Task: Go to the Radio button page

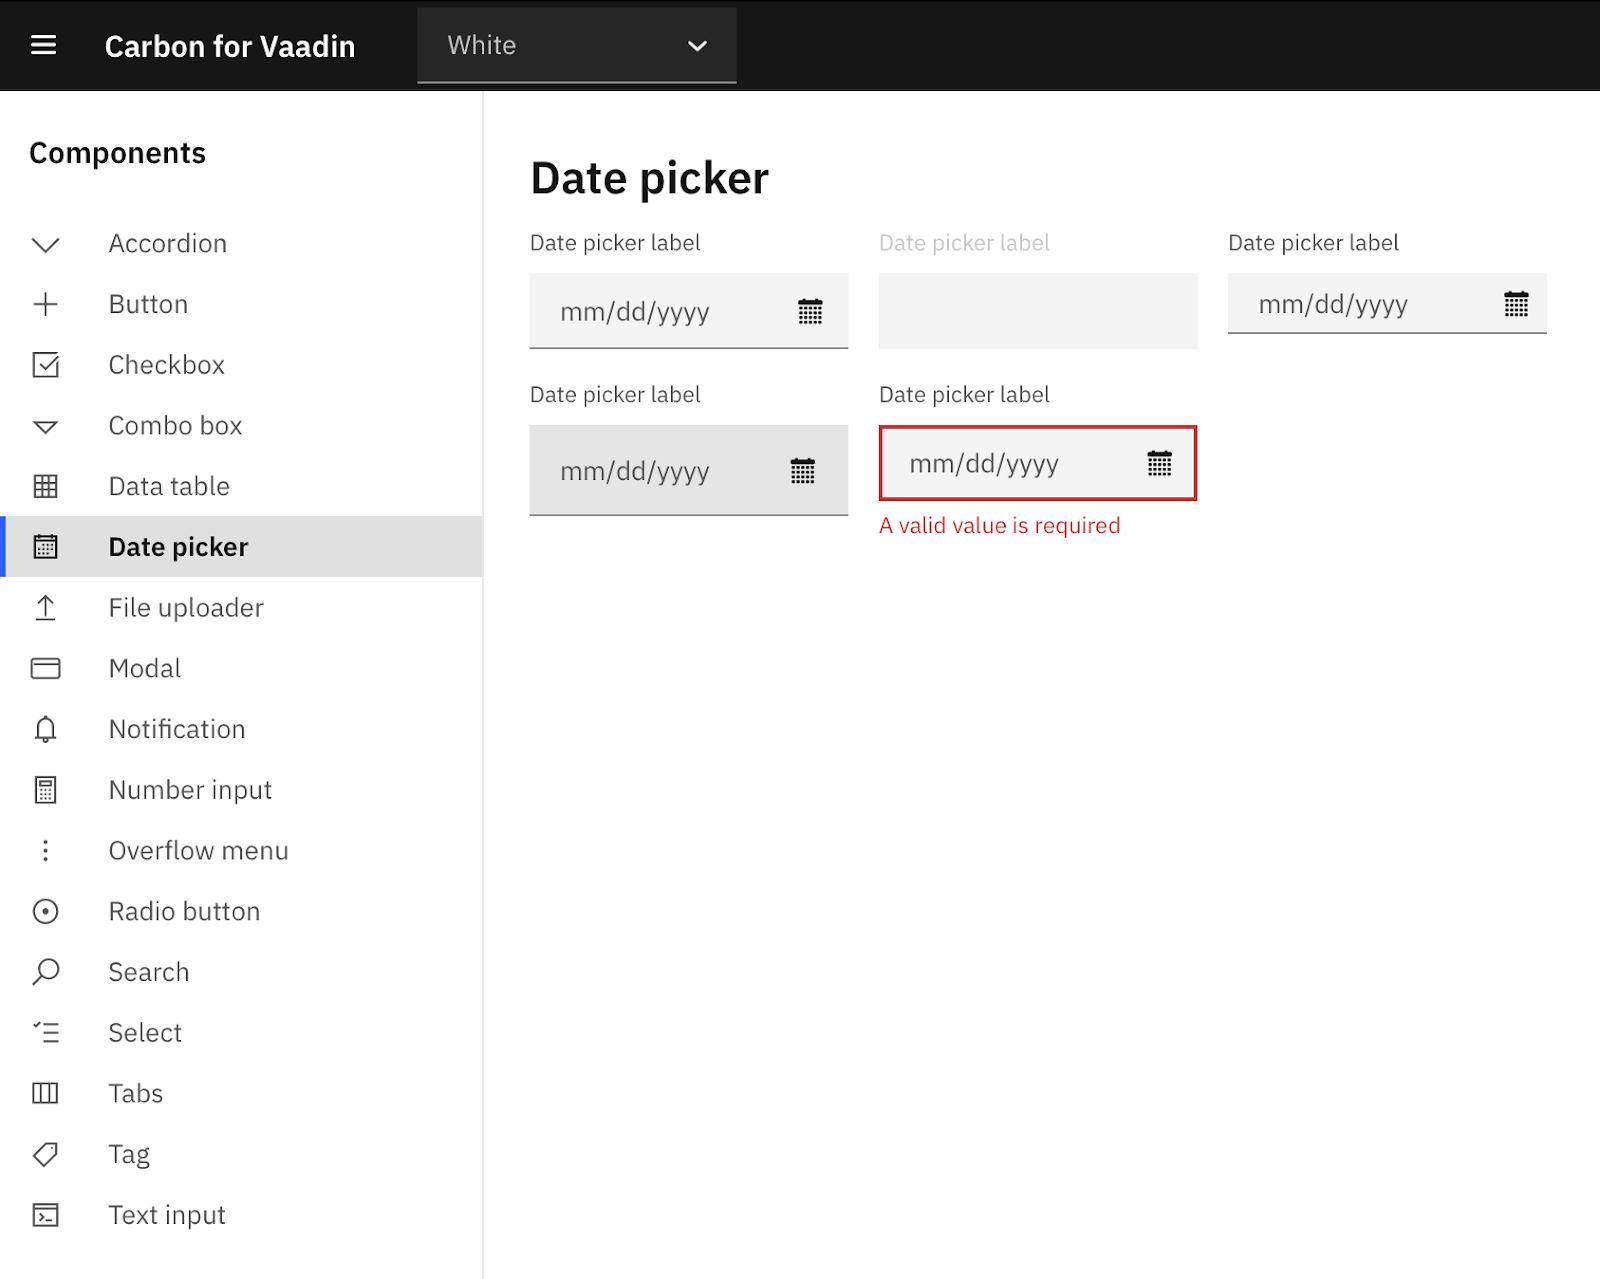Action: pyautogui.click(x=184, y=912)
